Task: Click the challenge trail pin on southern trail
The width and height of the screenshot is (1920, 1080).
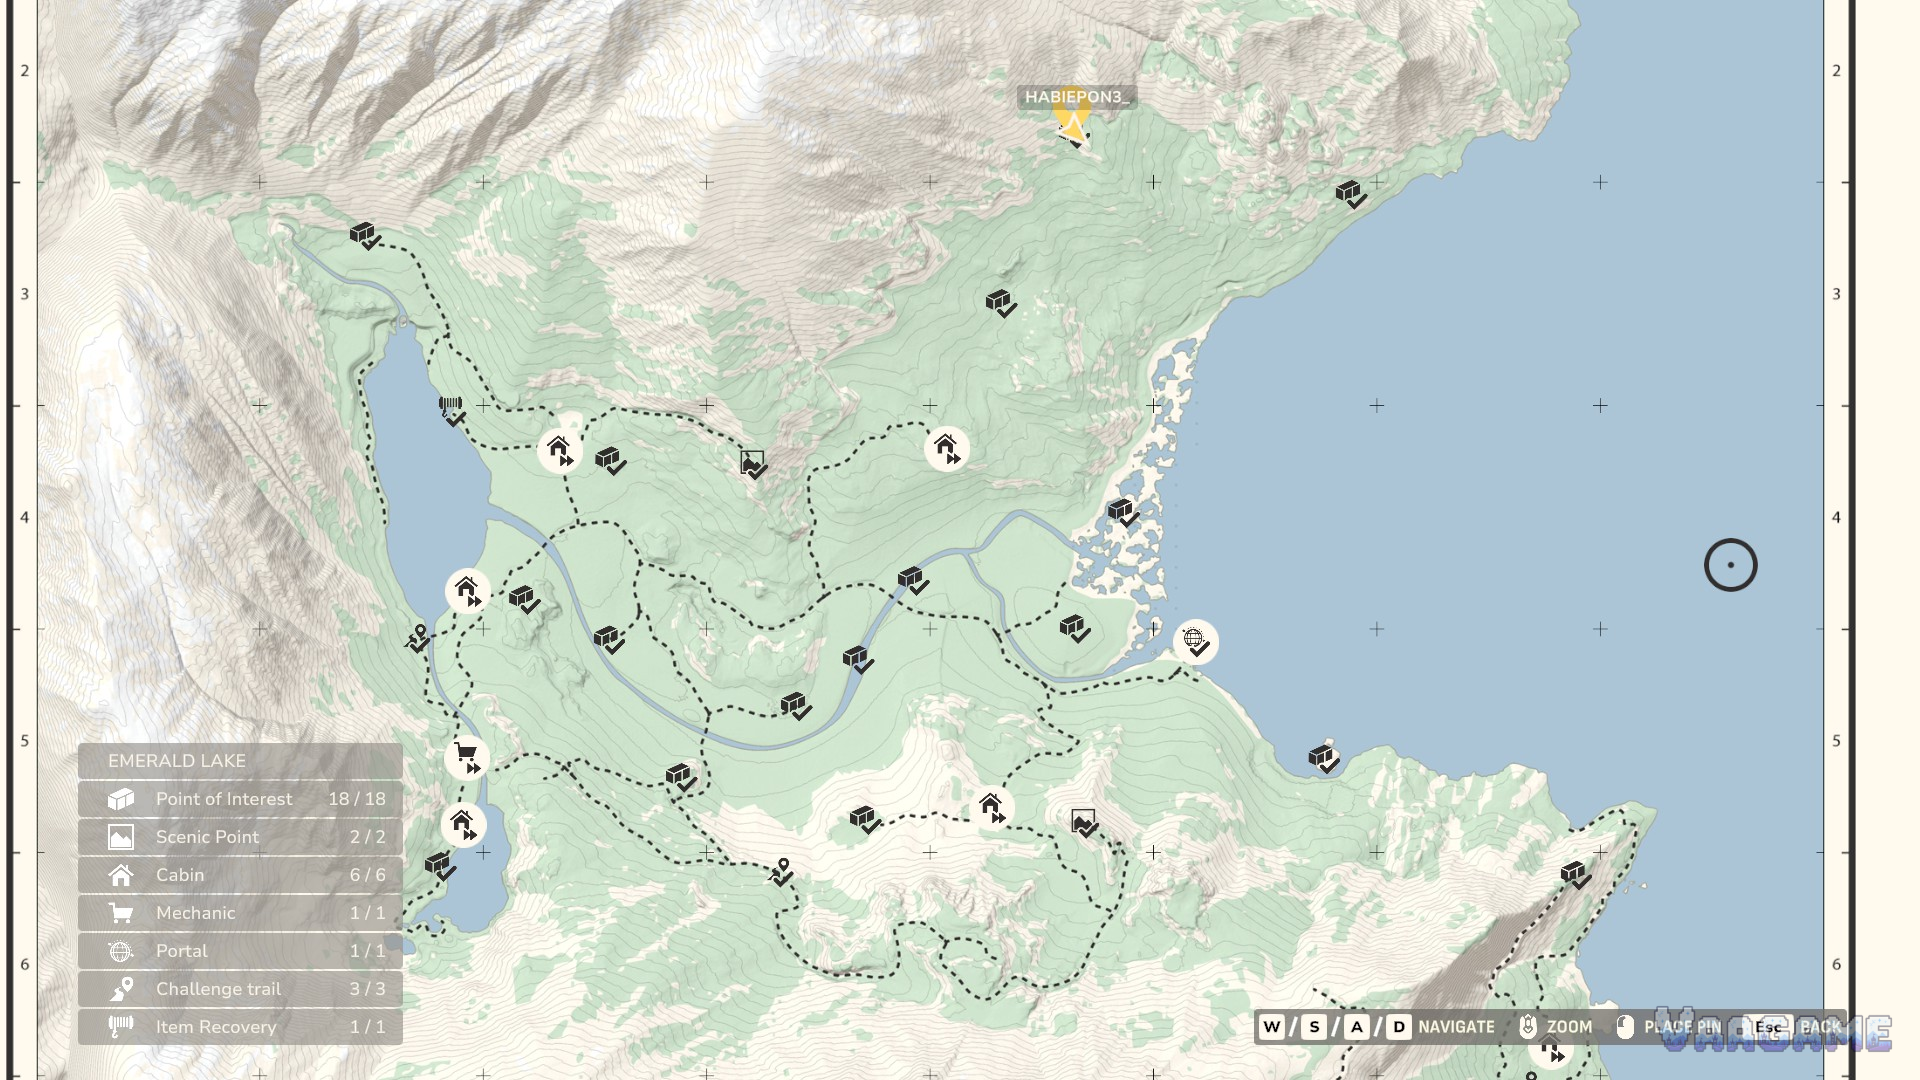Action: [x=781, y=871]
